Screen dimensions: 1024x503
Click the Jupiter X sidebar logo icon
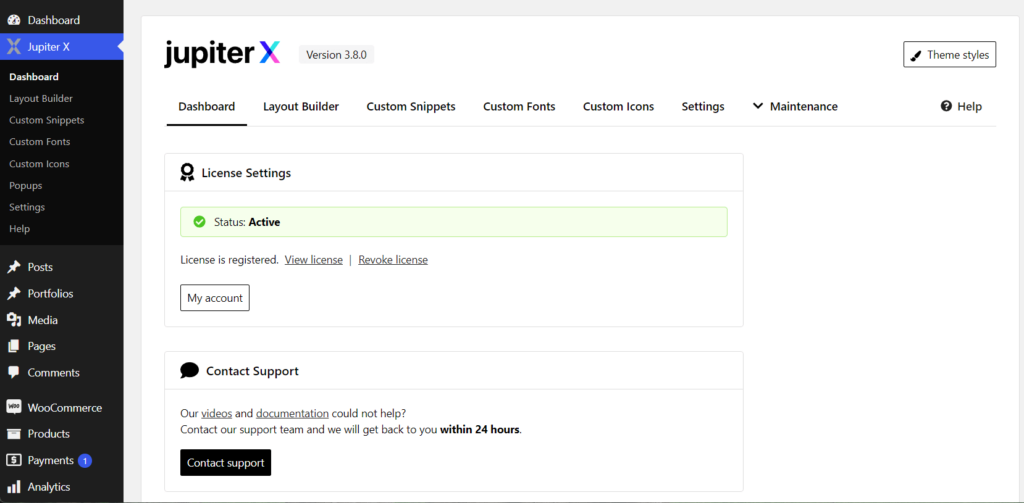click(14, 46)
